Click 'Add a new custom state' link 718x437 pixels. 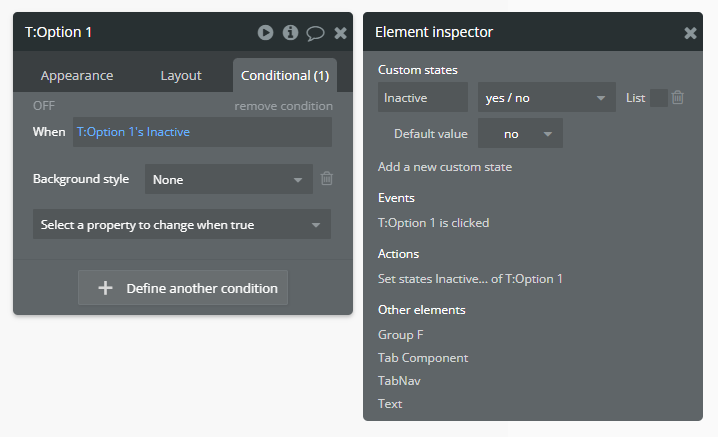click(x=445, y=167)
